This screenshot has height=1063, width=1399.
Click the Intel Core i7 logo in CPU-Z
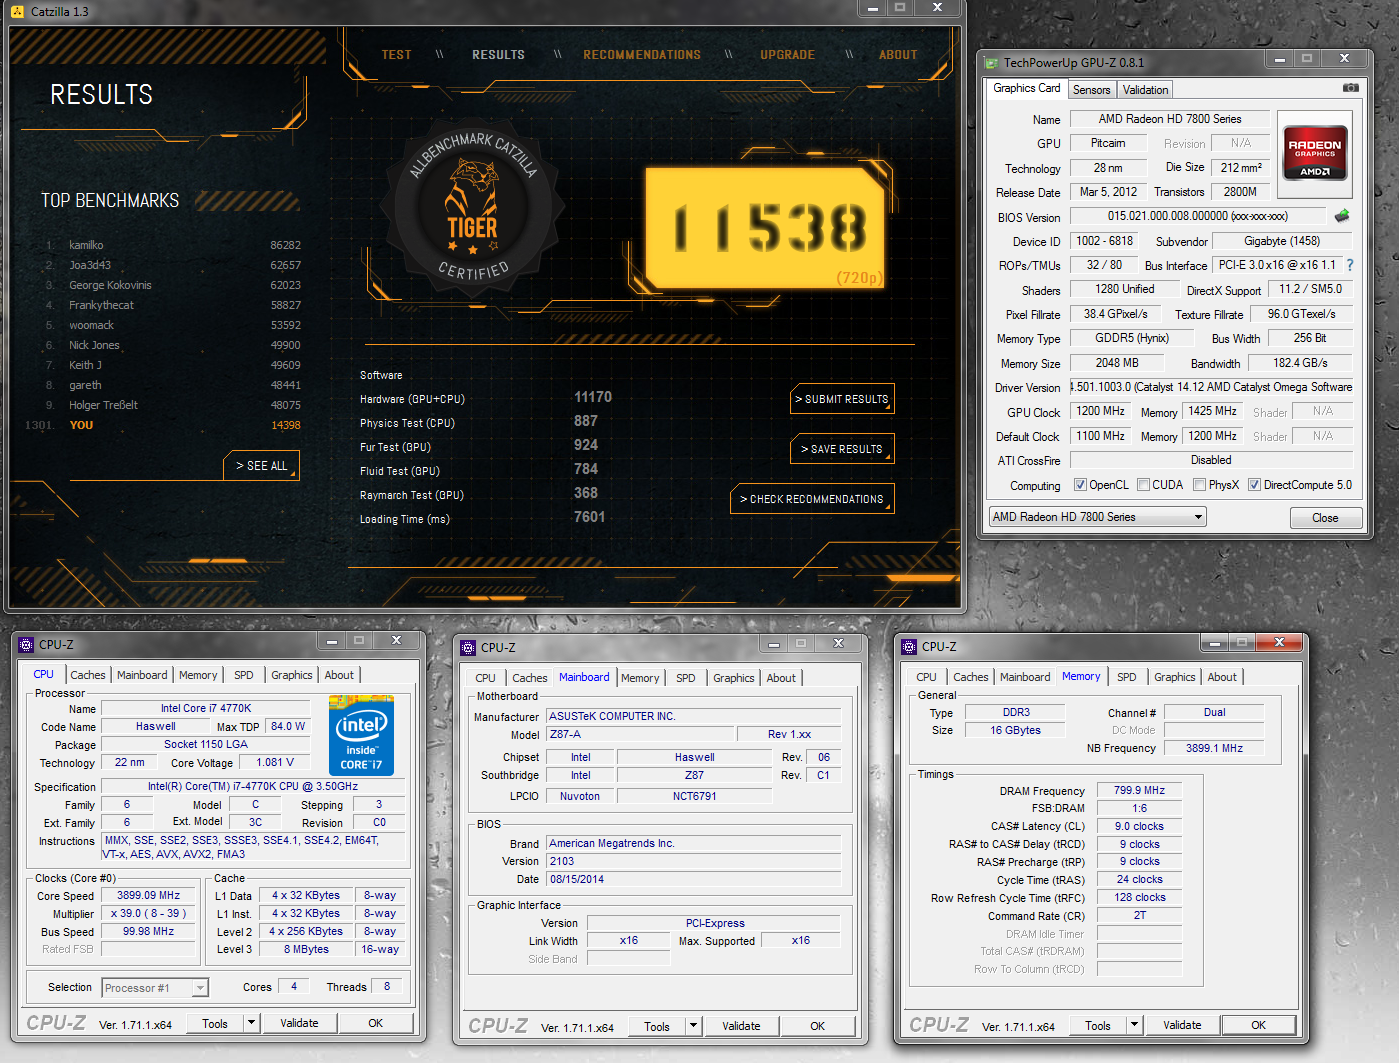(x=361, y=735)
